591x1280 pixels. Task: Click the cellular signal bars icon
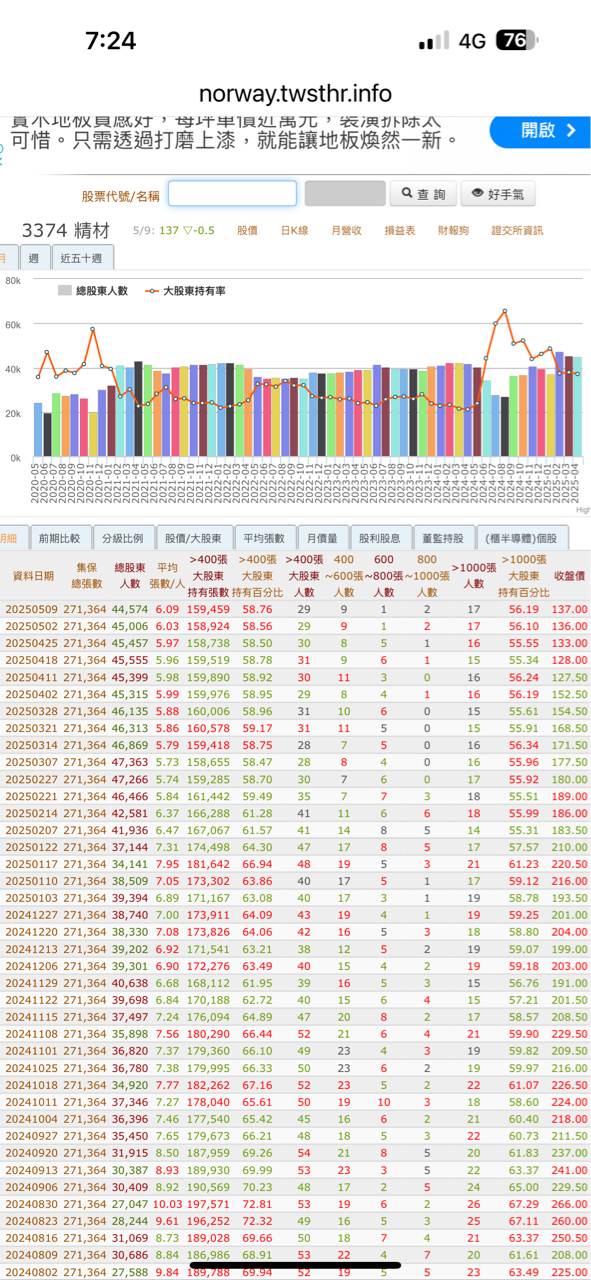(434, 41)
